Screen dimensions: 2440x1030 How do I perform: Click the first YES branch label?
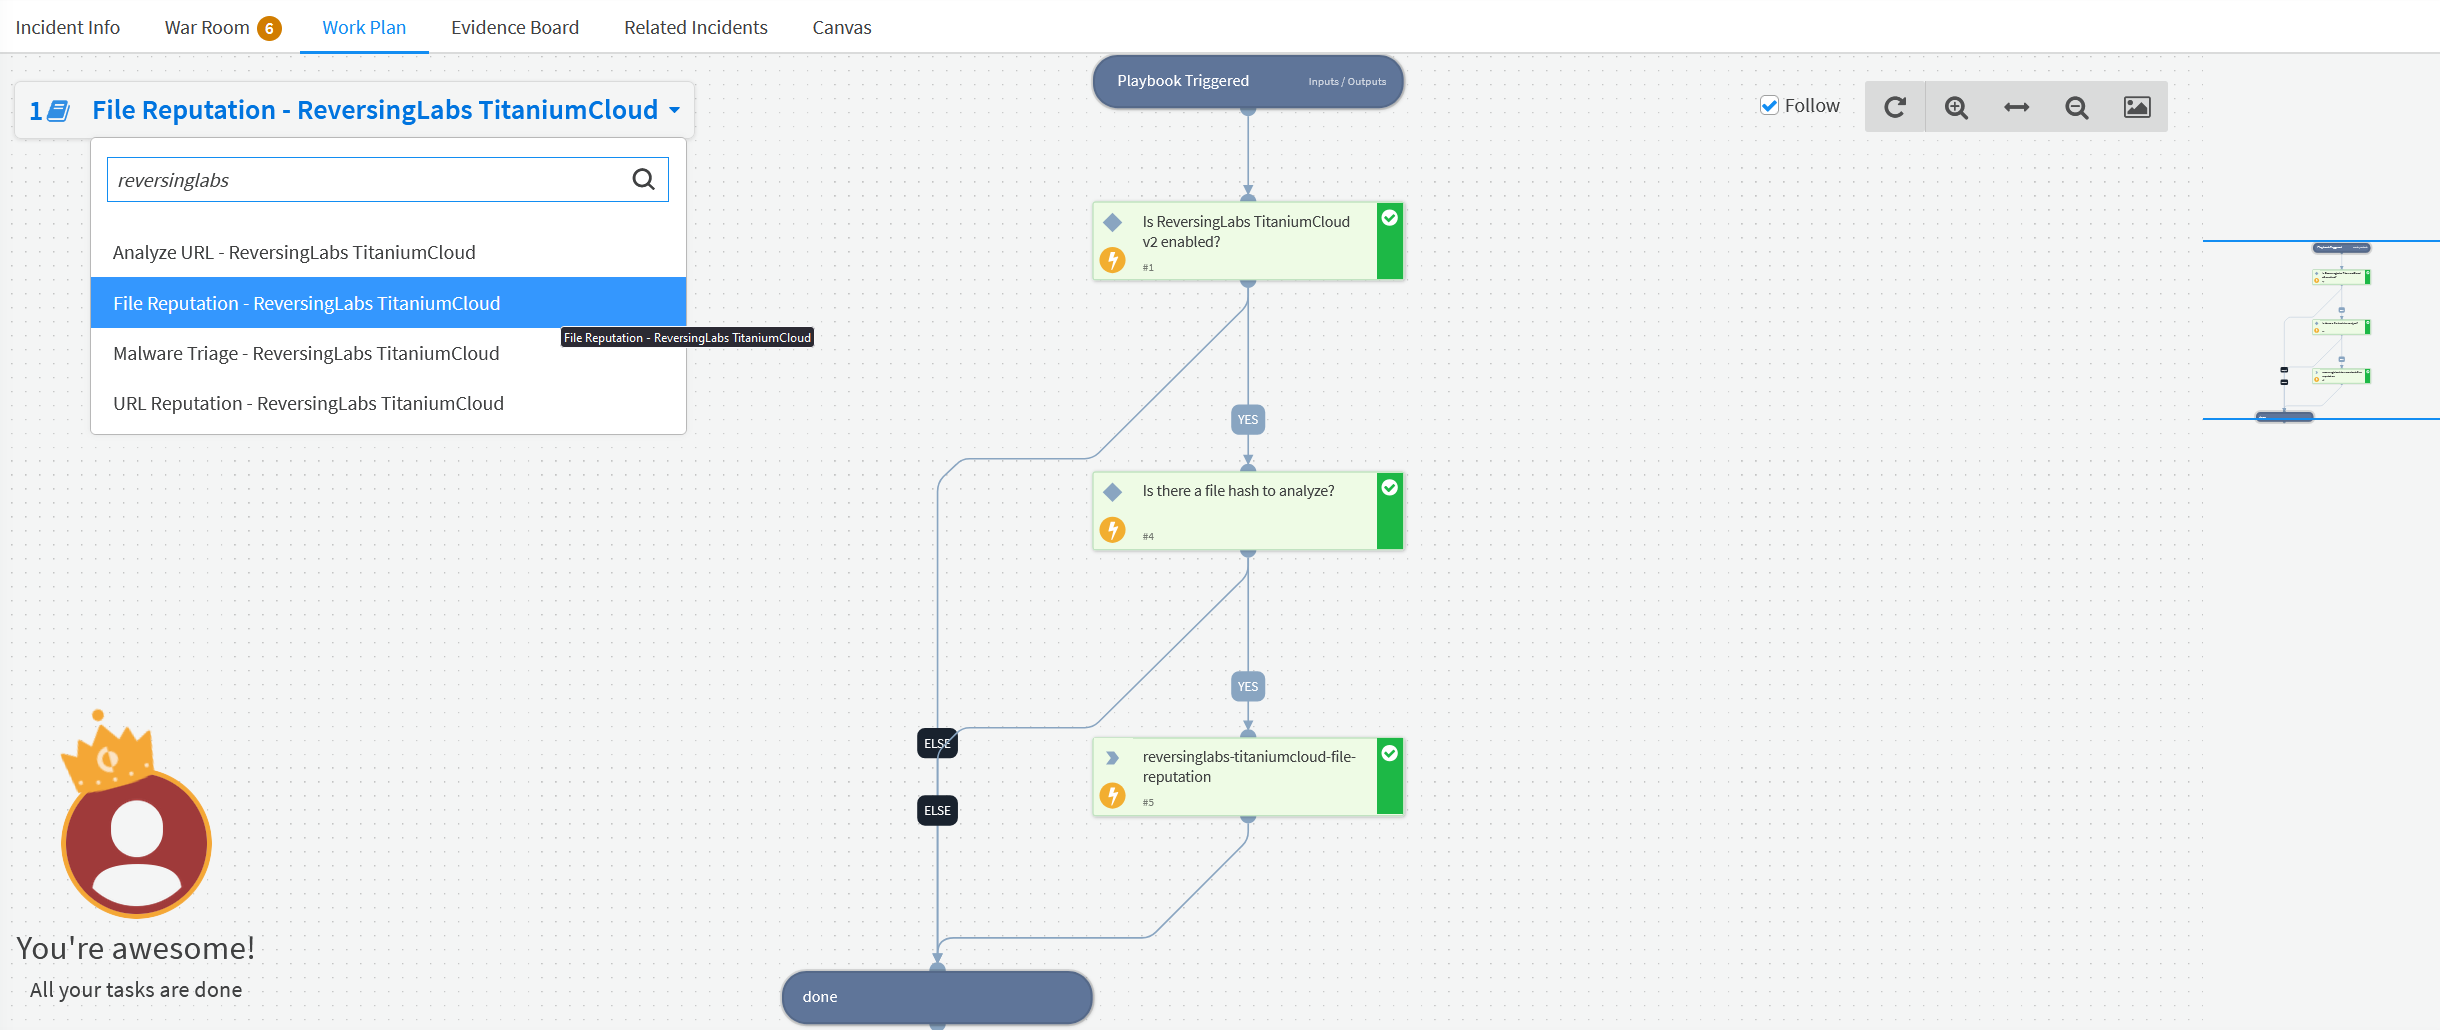click(1248, 420)
